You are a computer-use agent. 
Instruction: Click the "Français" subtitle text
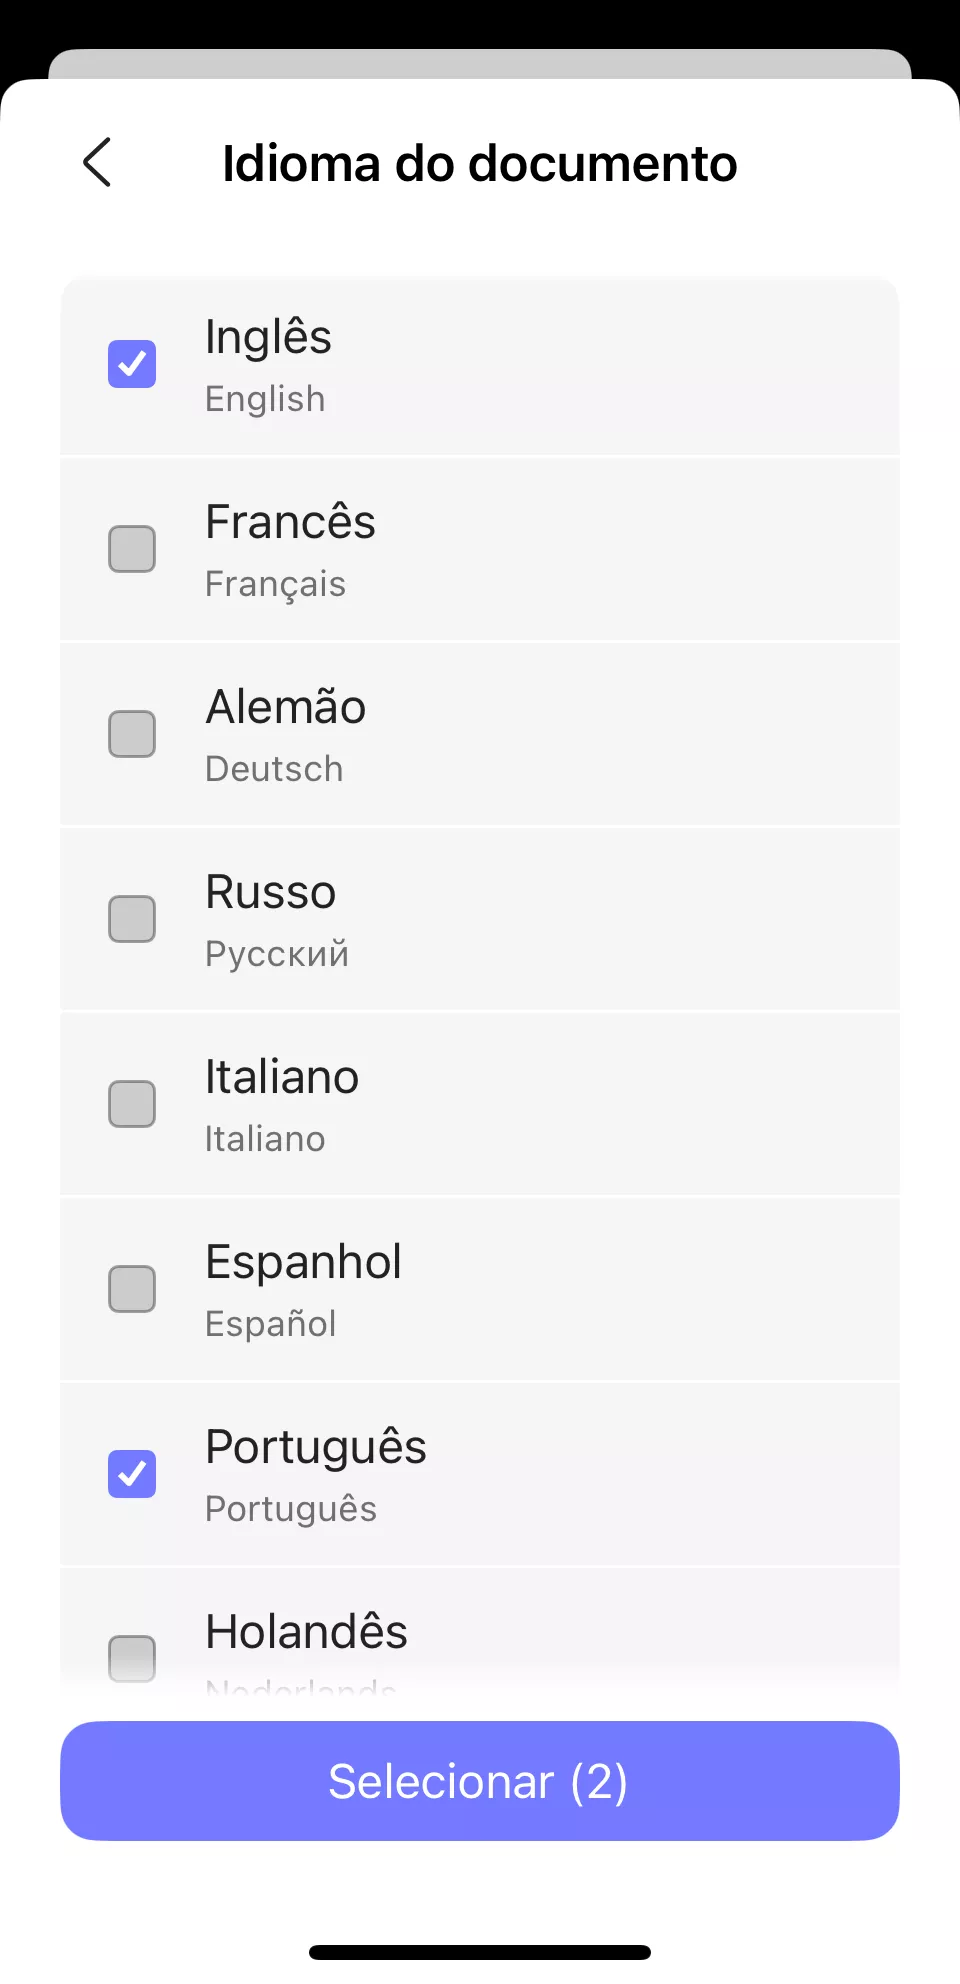pos(275,584)
